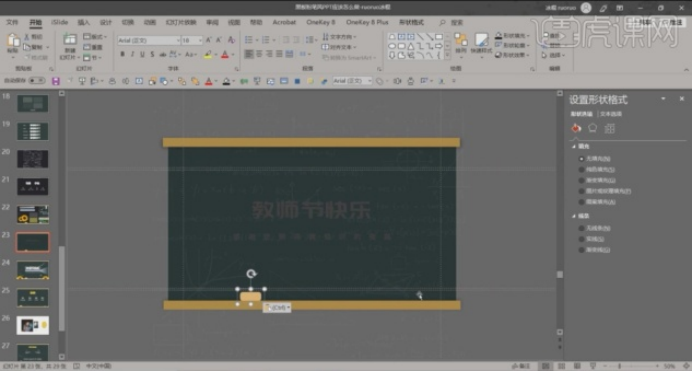692x371 pixels.
Task: Open the Fill & Line tab icon
Action: [x=576, y=128]
